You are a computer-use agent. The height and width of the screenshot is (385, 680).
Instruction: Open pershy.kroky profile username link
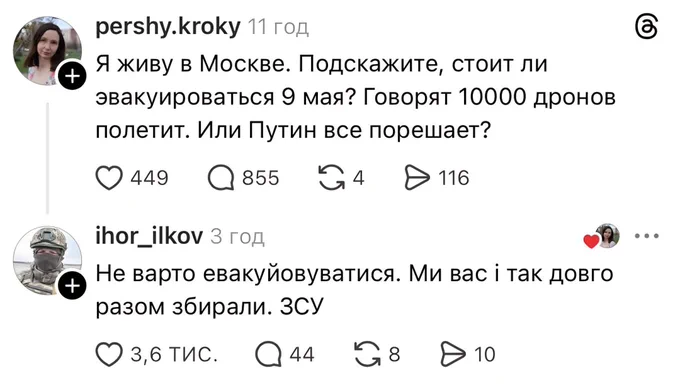pos(167,27)
